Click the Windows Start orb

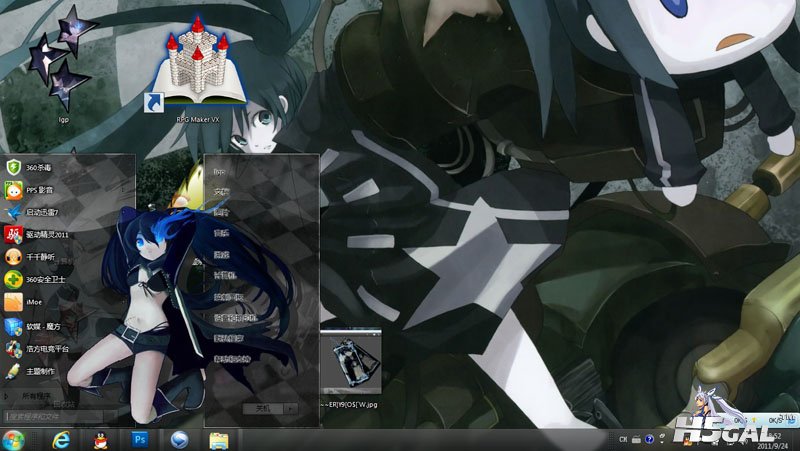[13, 440]
